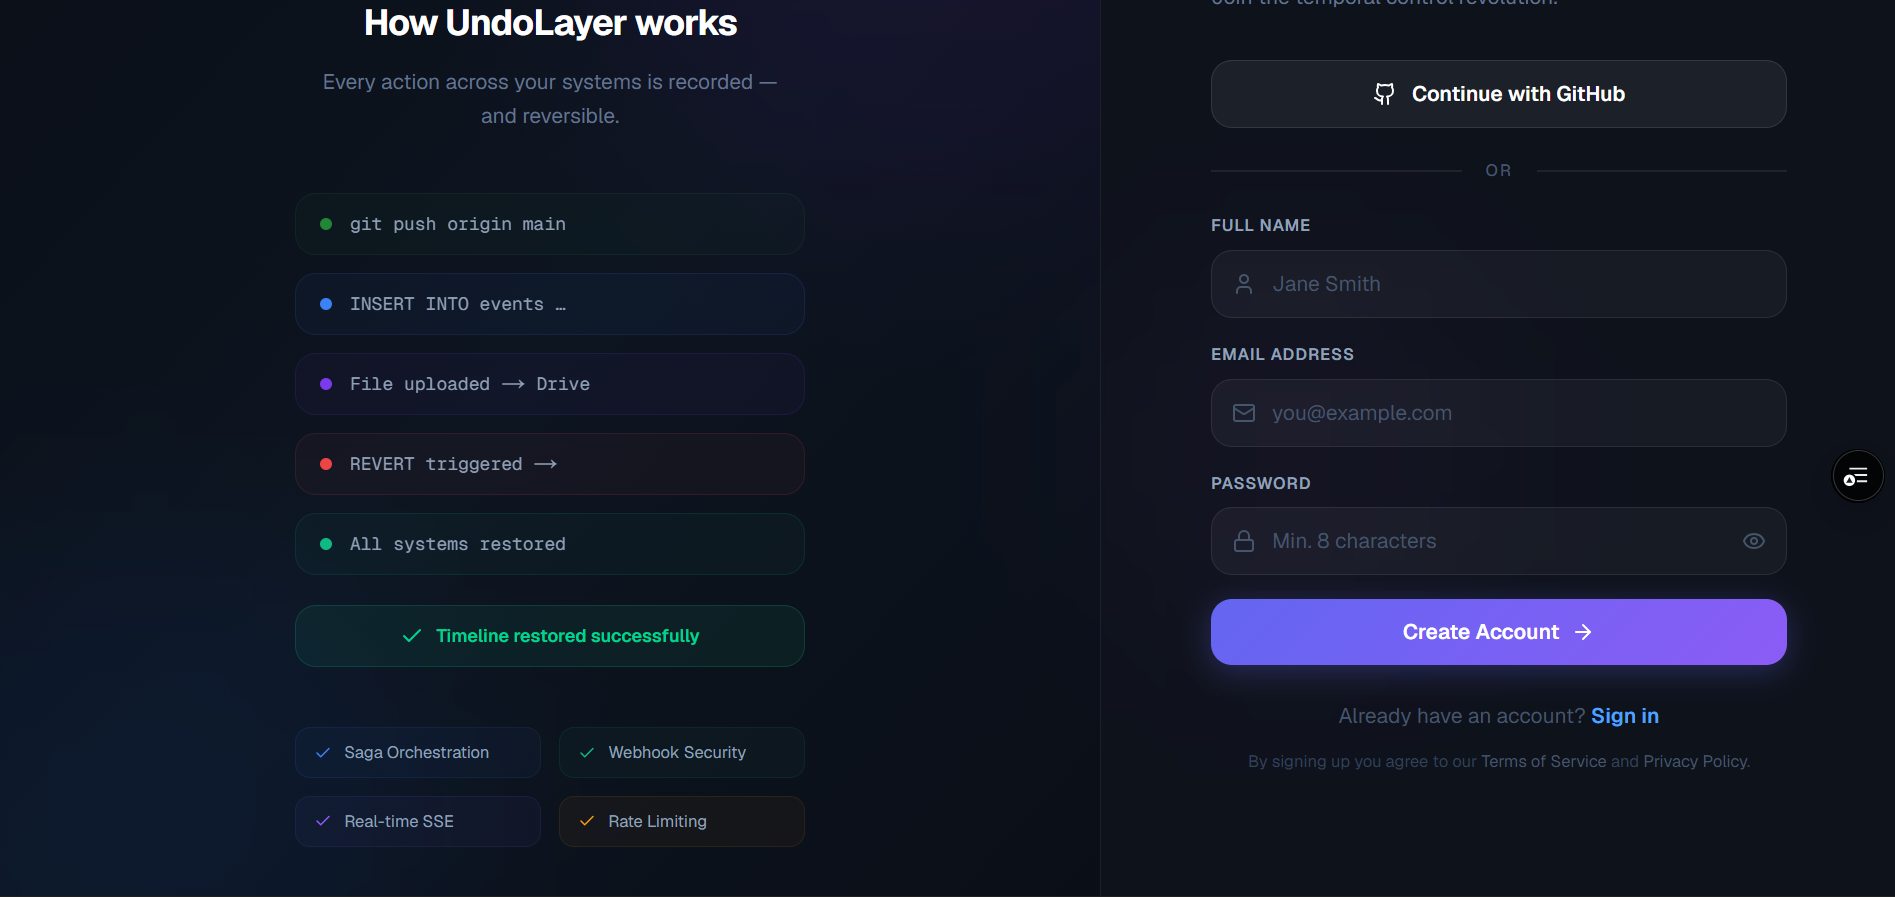Toggle password visibility with eye icon
Screen dimensions: 1895x897
click(x=1754, y=541)
